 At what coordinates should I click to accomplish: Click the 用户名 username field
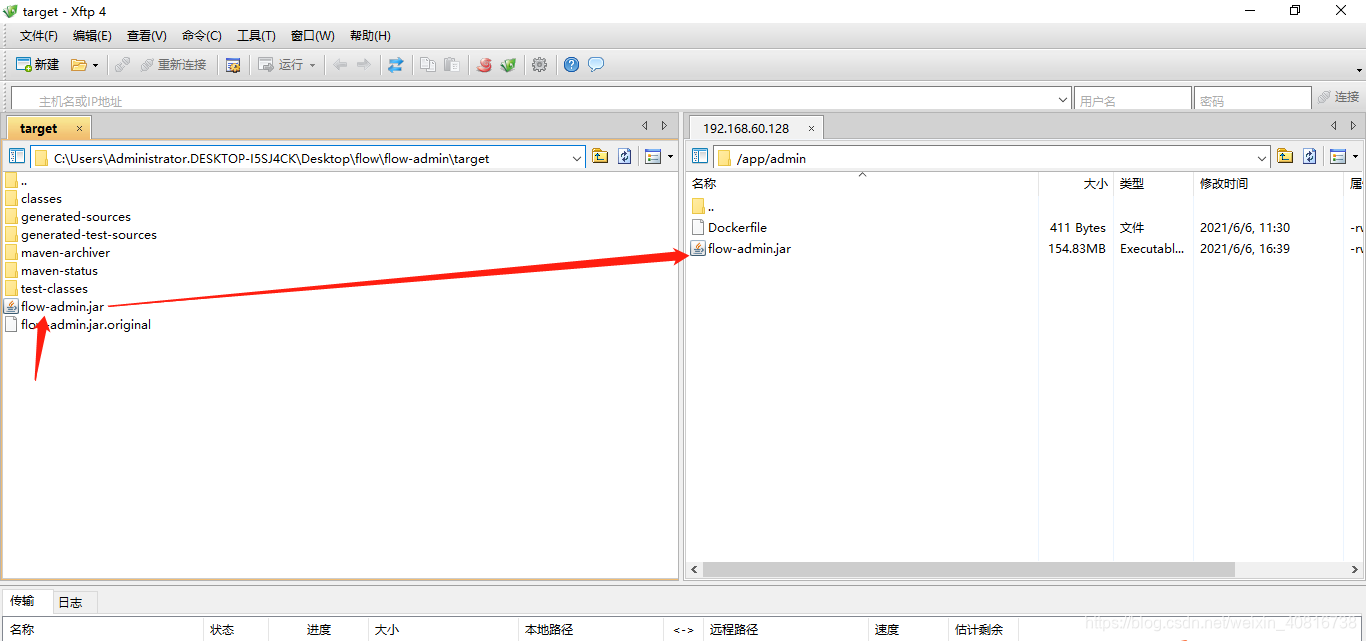(1133, 100)
